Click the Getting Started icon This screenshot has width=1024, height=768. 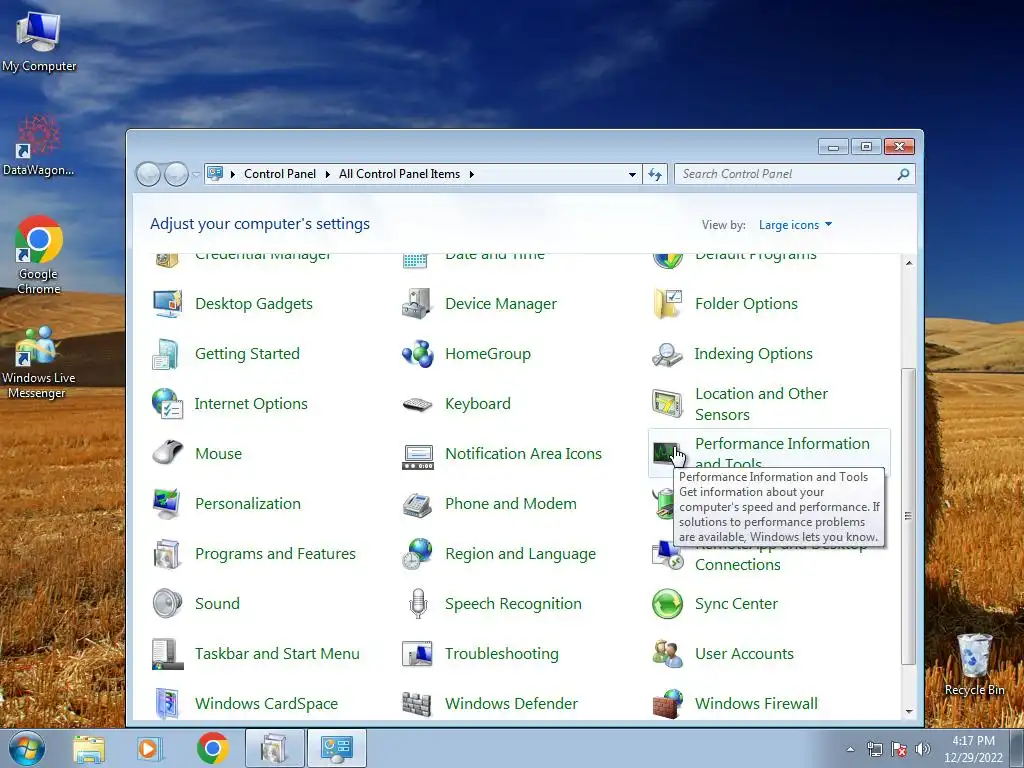167,354
